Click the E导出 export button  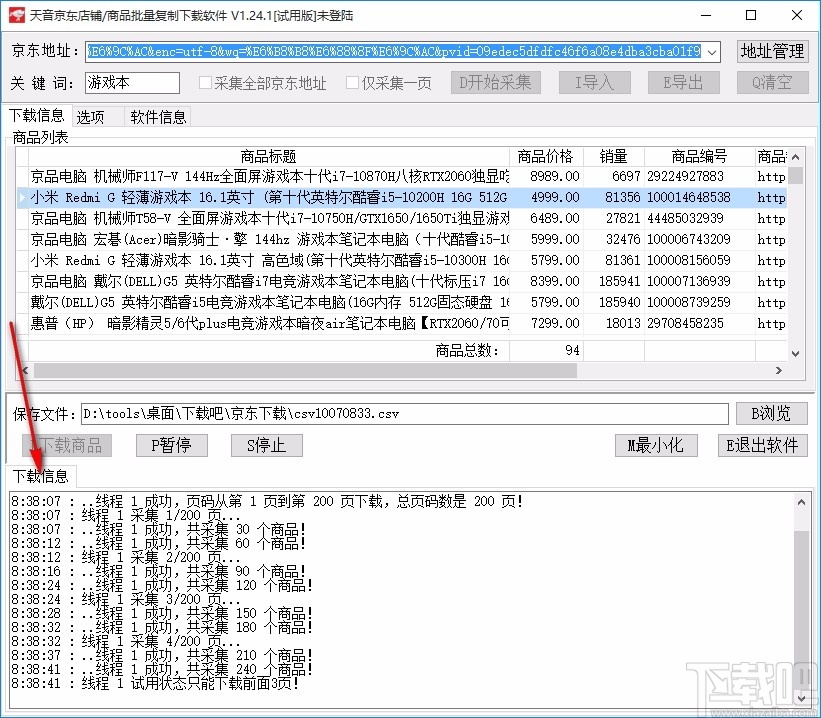point(683,84)
